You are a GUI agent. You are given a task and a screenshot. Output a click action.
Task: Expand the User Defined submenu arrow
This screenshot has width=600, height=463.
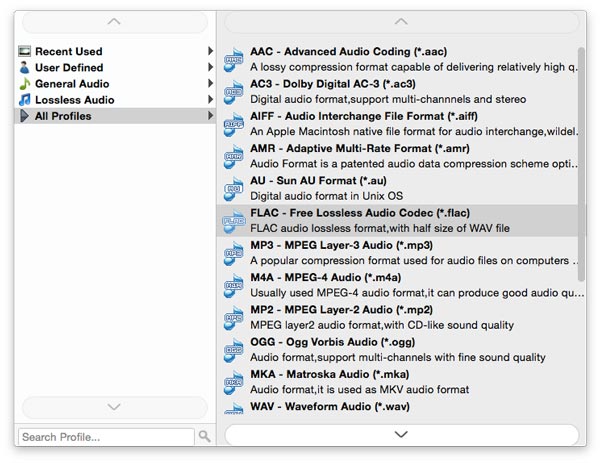click(210, 67)
